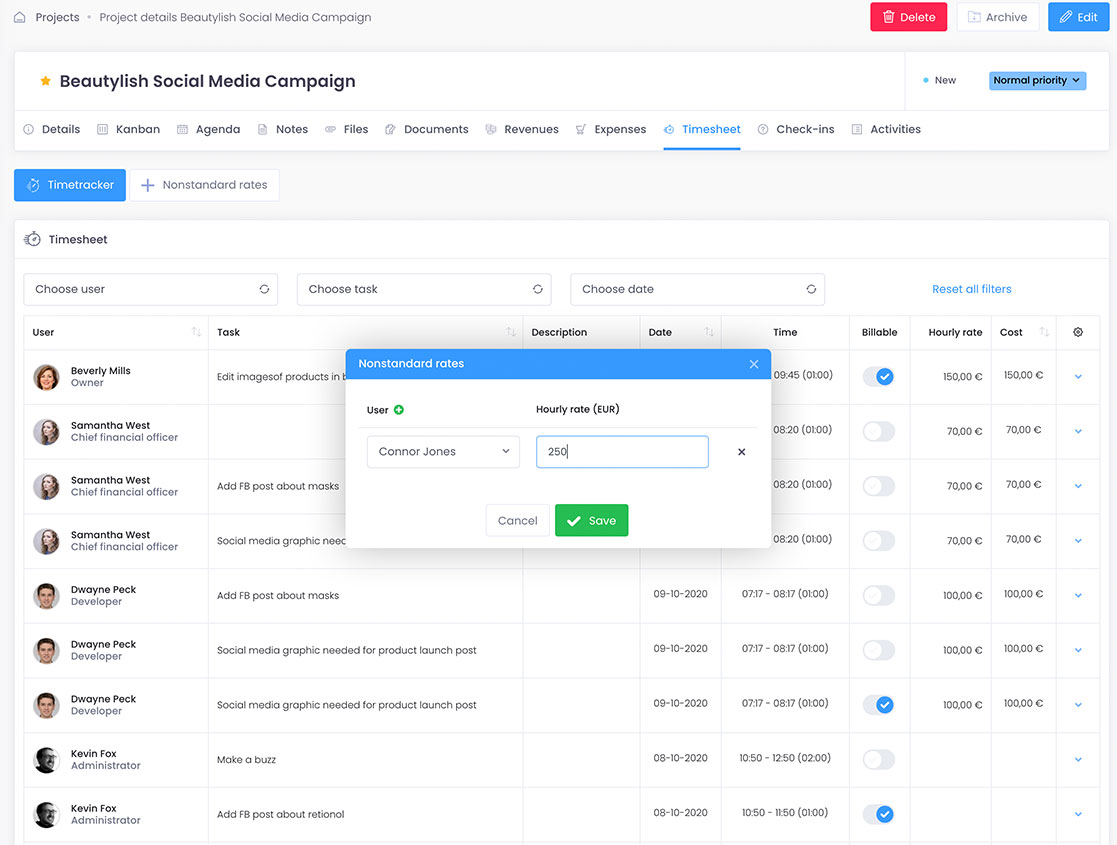
Task: Open Choose date filter dropdown
Action: [x=697, y=289]
